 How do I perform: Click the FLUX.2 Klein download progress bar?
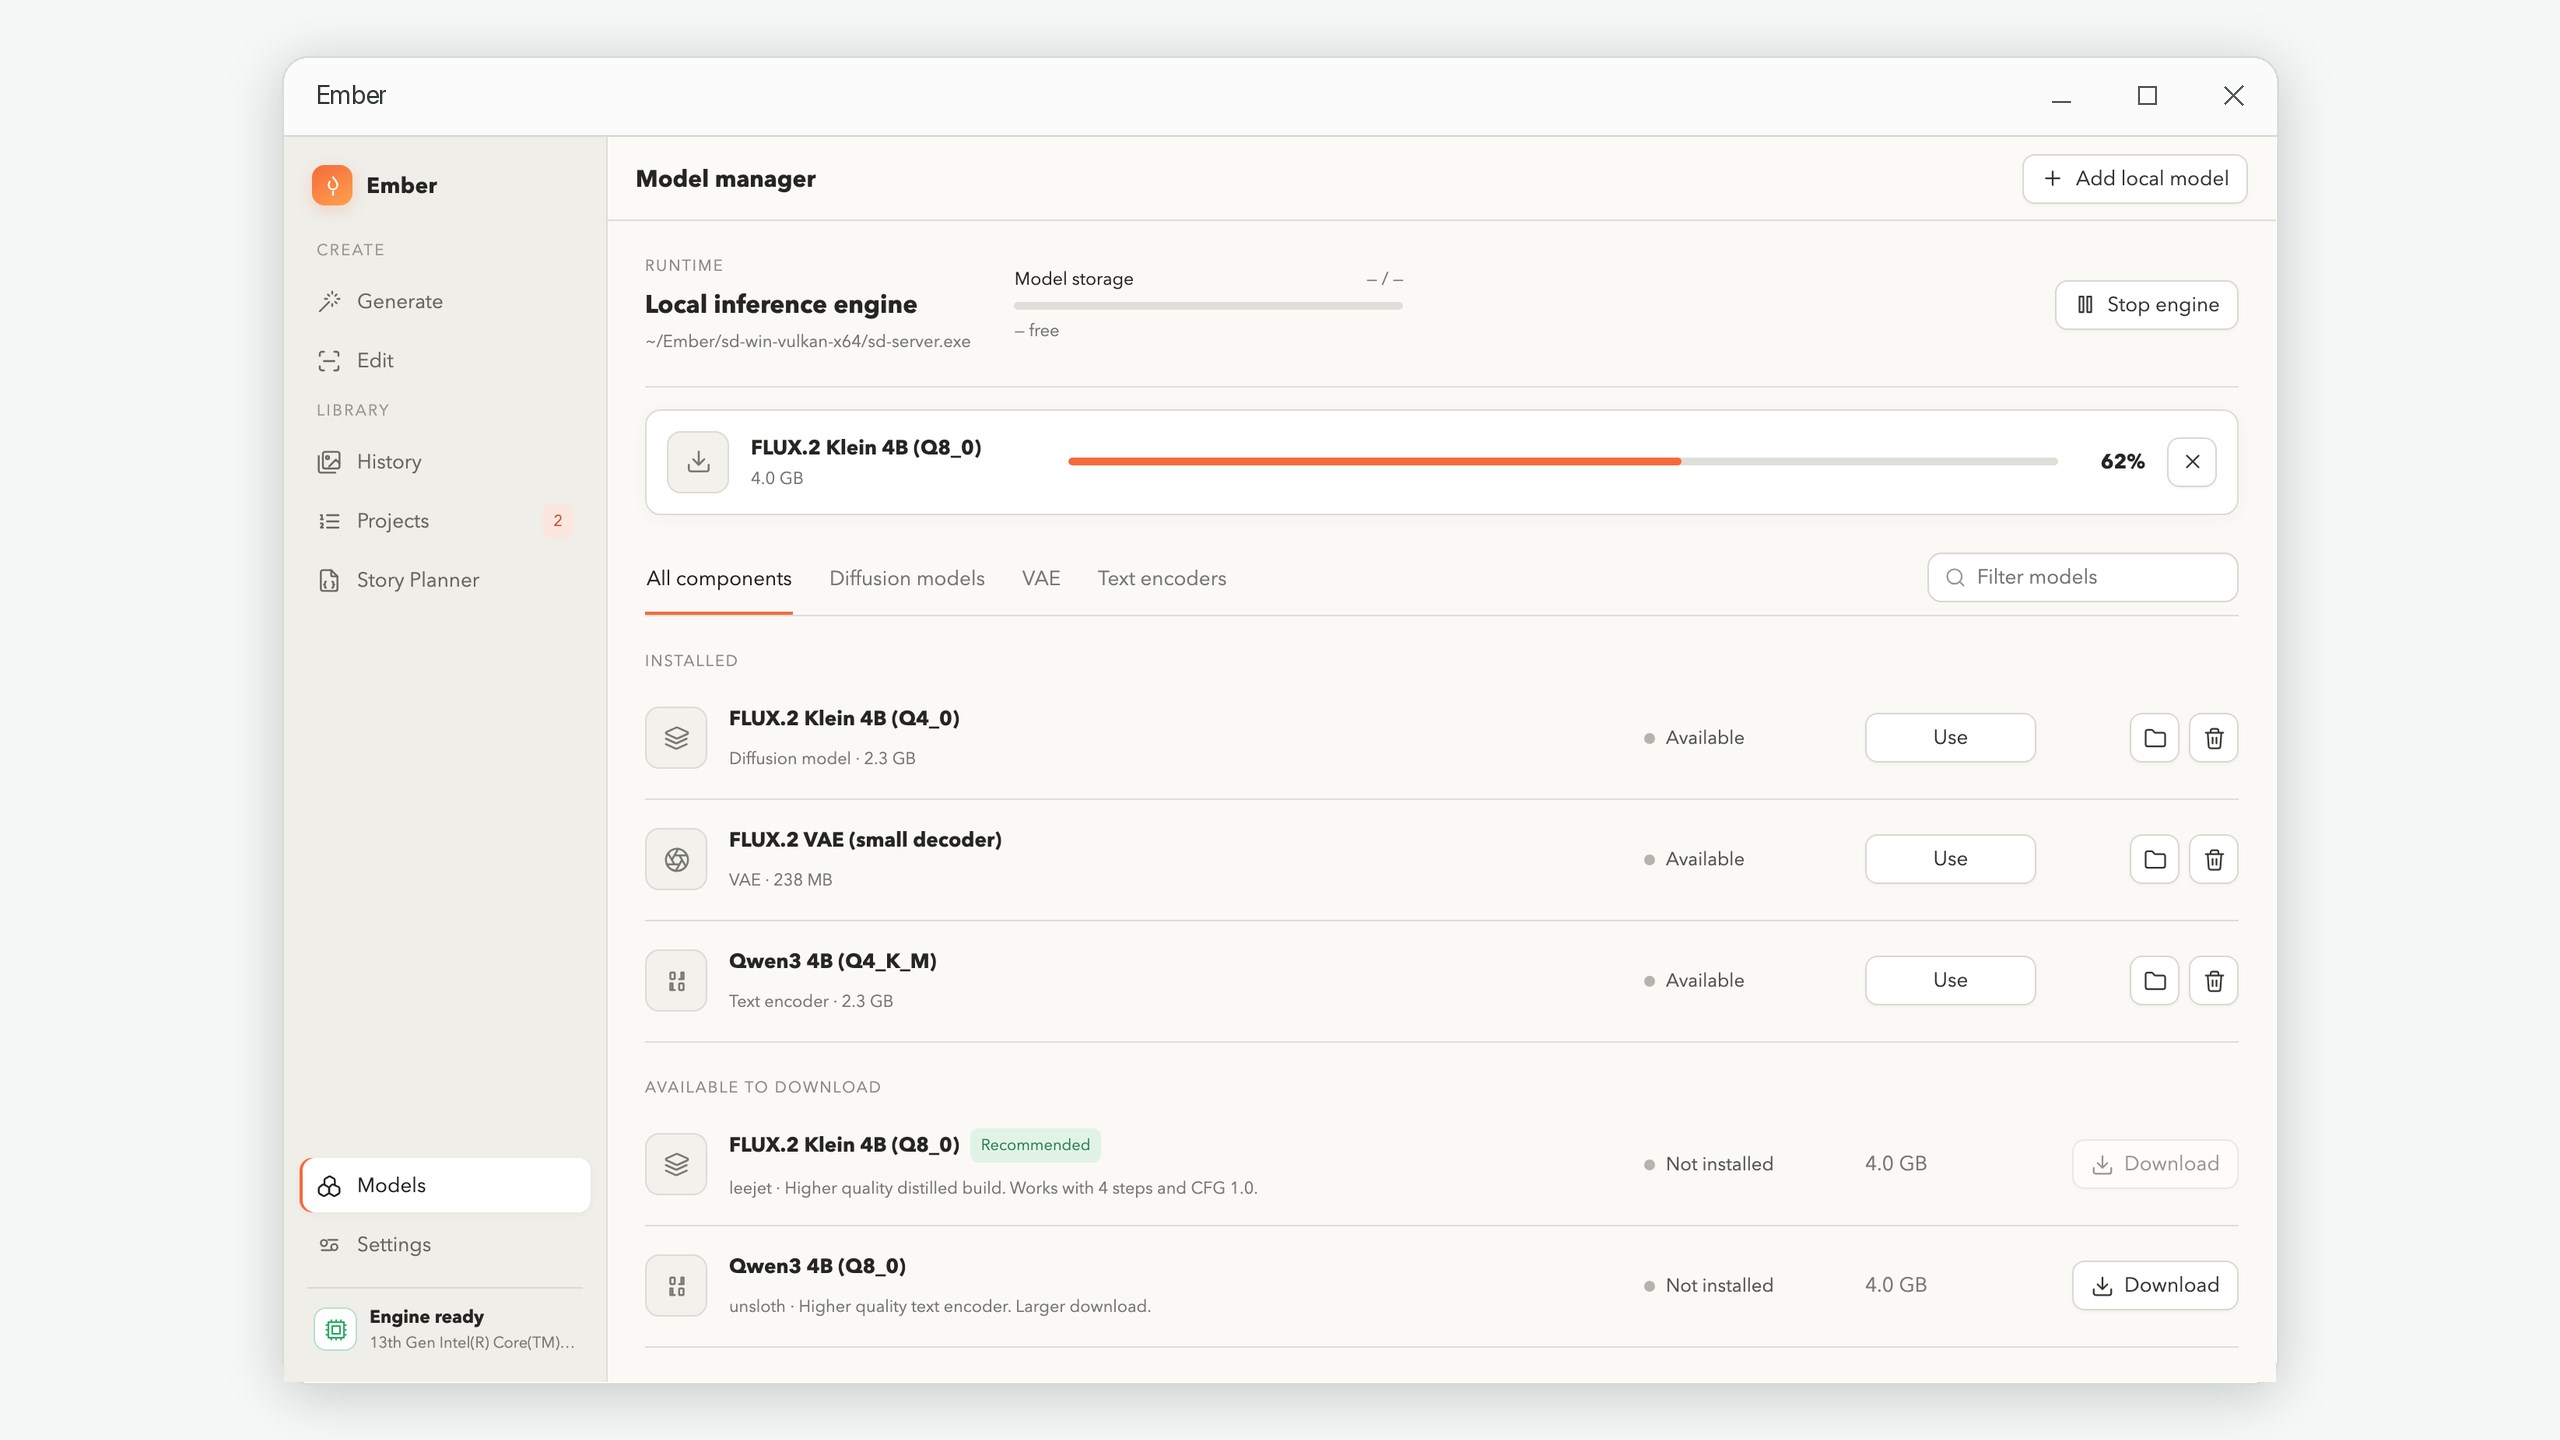(x=1563, y=461)
